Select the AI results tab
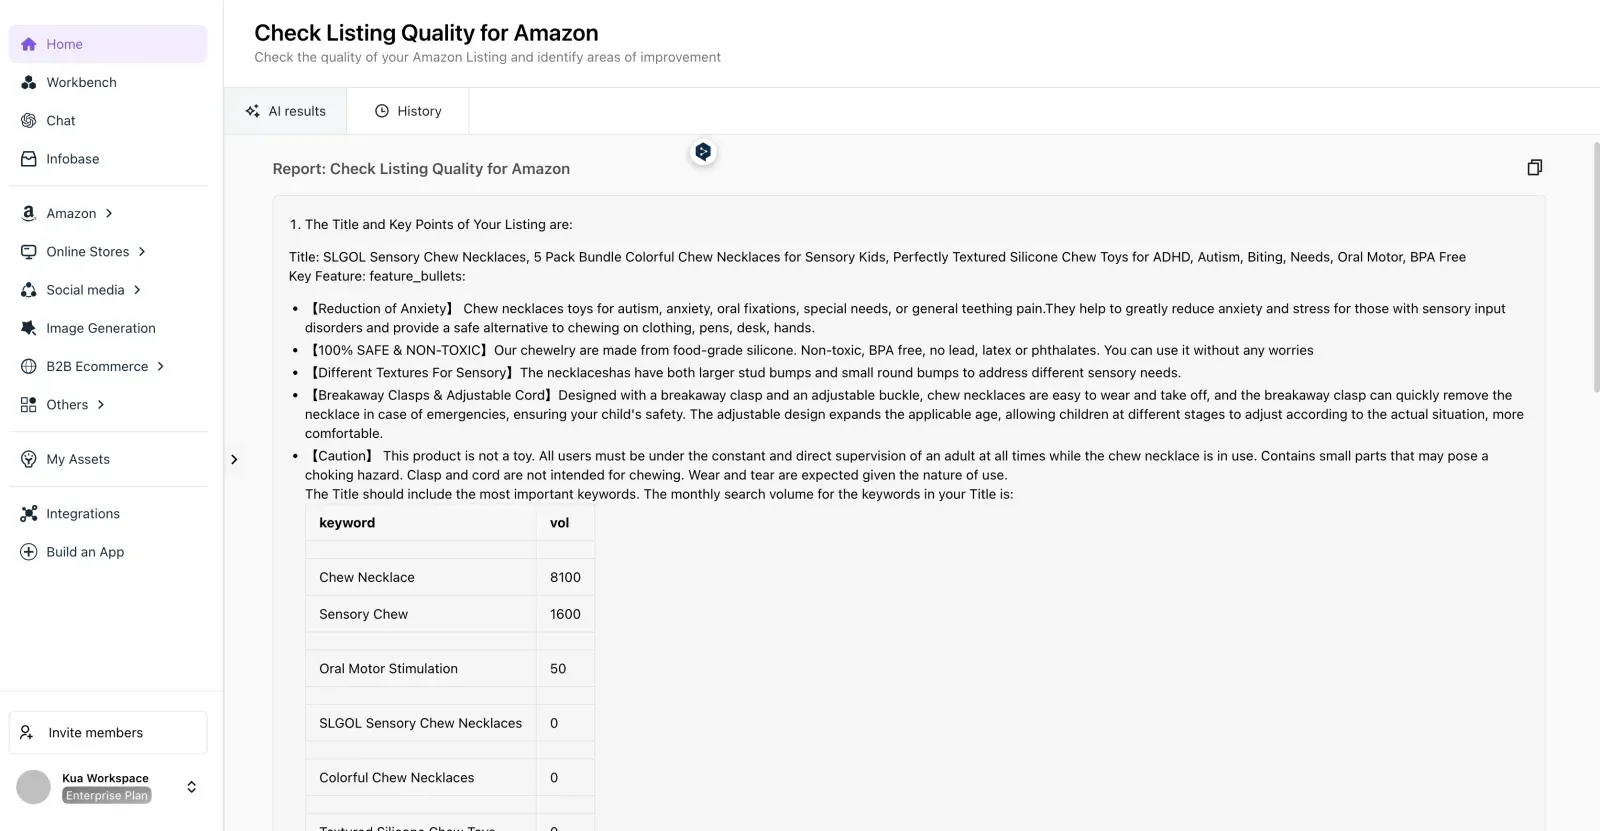This screenshot has width=1600, height=831. coord(285,110)
